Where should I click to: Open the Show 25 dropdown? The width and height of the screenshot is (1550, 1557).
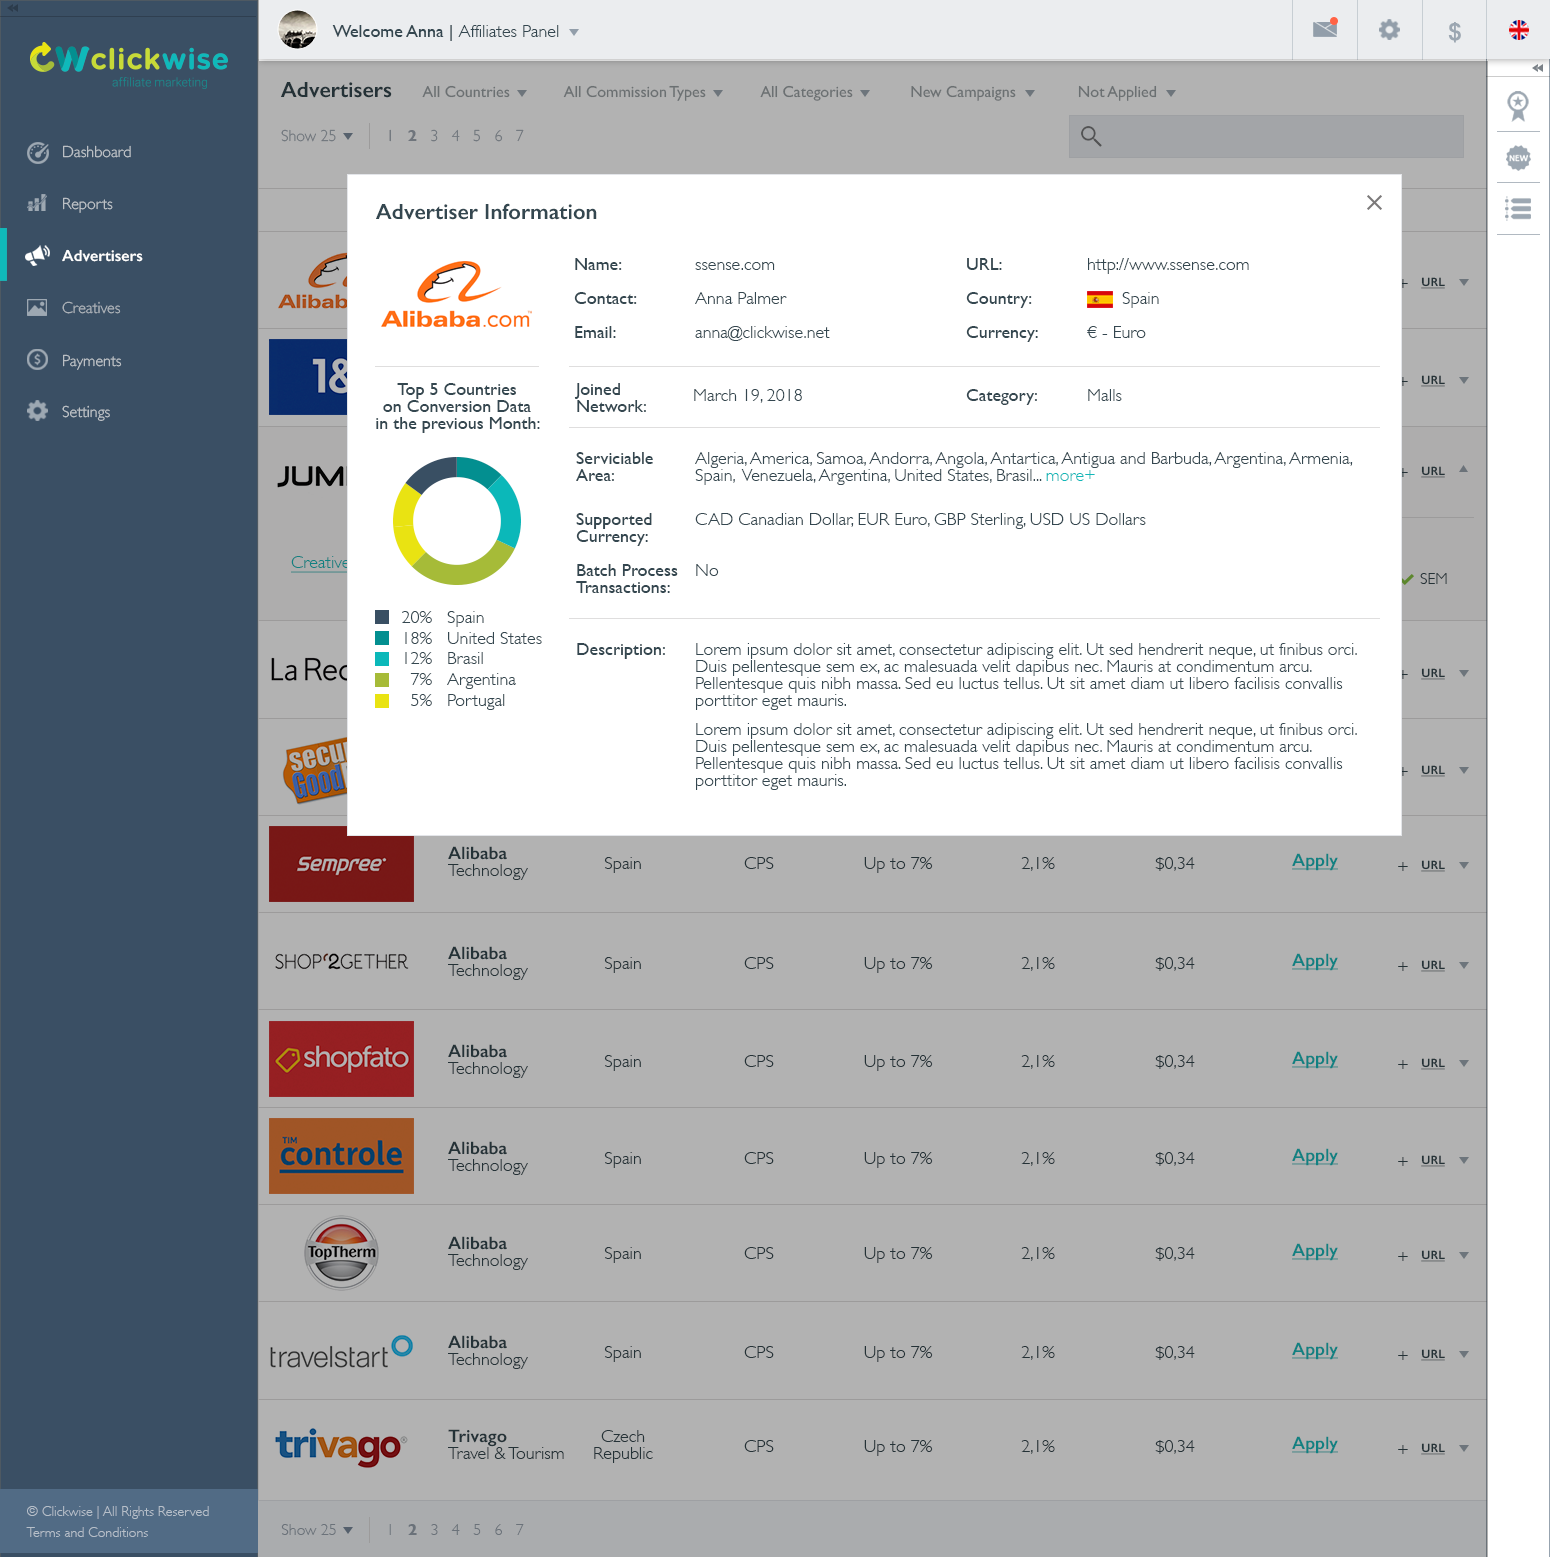(x=316, y=136)
